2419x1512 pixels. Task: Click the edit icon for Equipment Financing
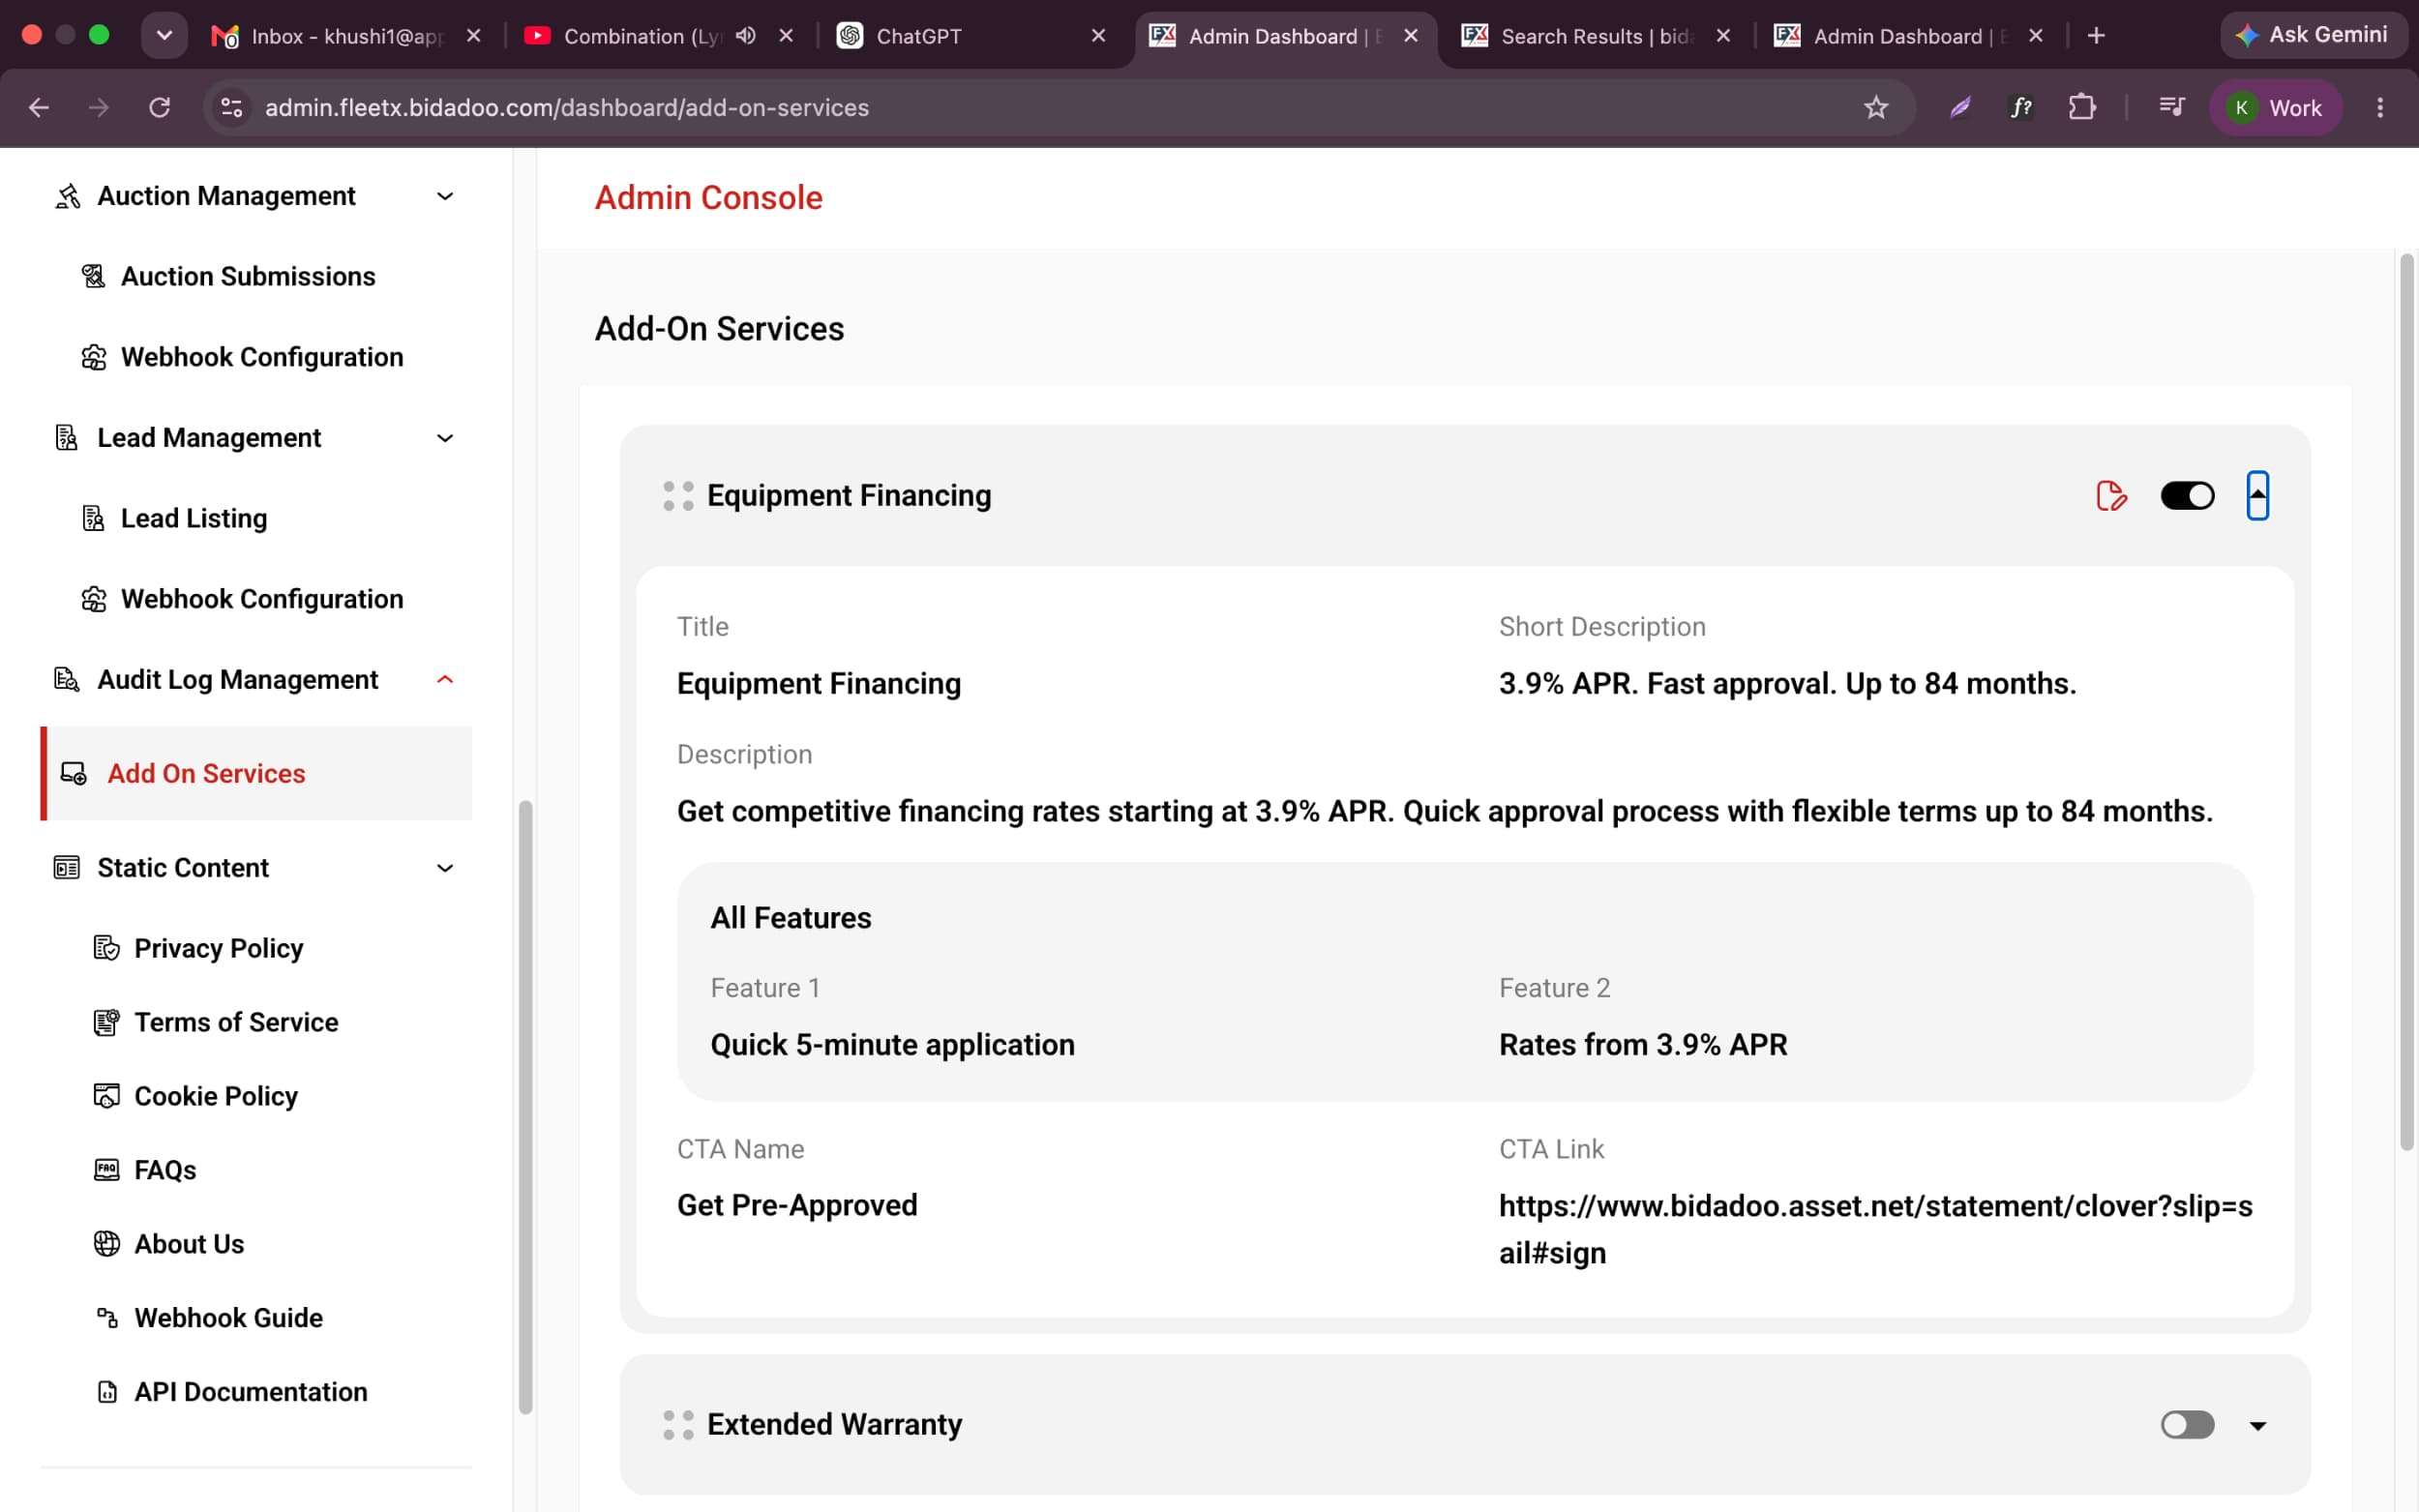pyautogui.click(x=2111, y=496)
